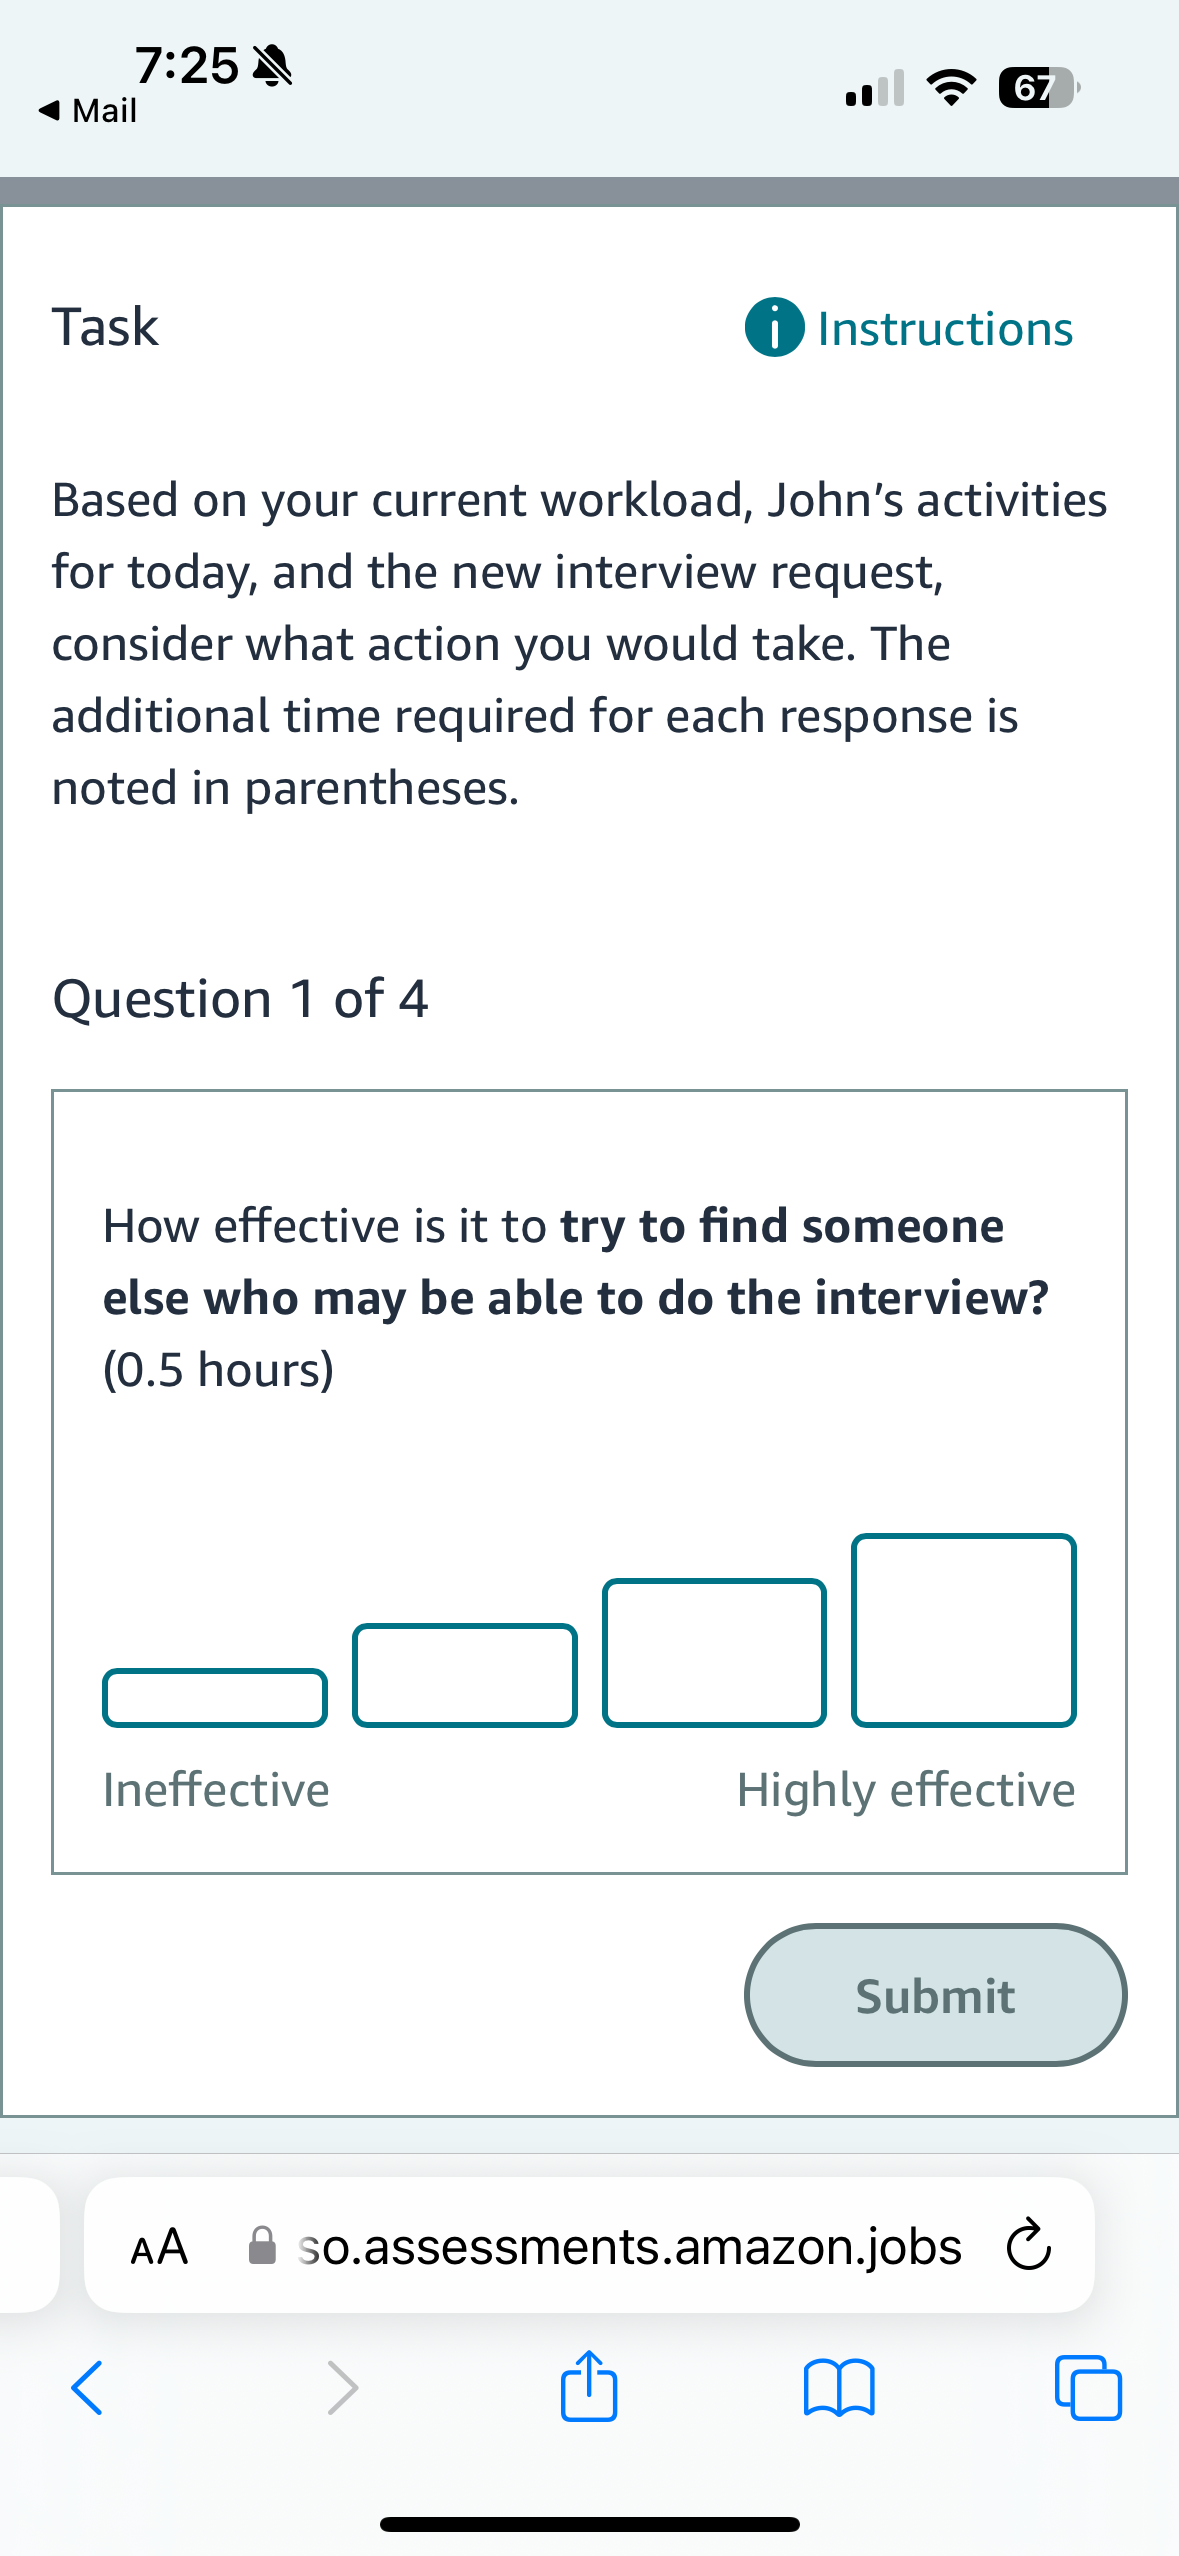This screenshot has height=2556, width=1179.
Task: Select the Highly effective rating bar
Action: [963, 1630]
